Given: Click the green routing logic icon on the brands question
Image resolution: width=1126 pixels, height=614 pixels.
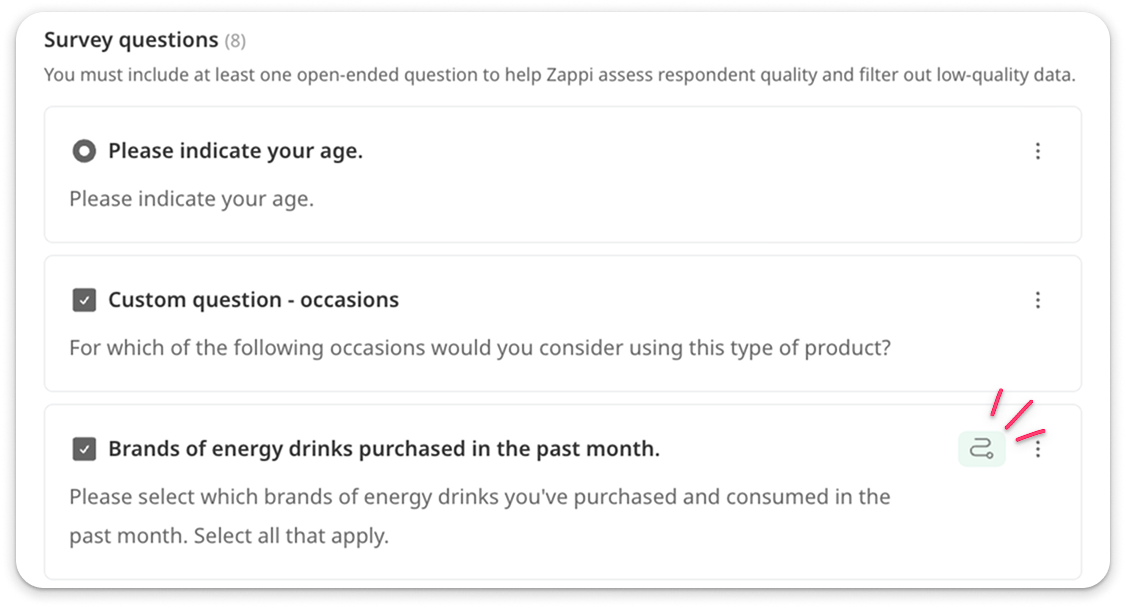Looking at the screenshot, I should pyautogui.click(x=982, y=449).
